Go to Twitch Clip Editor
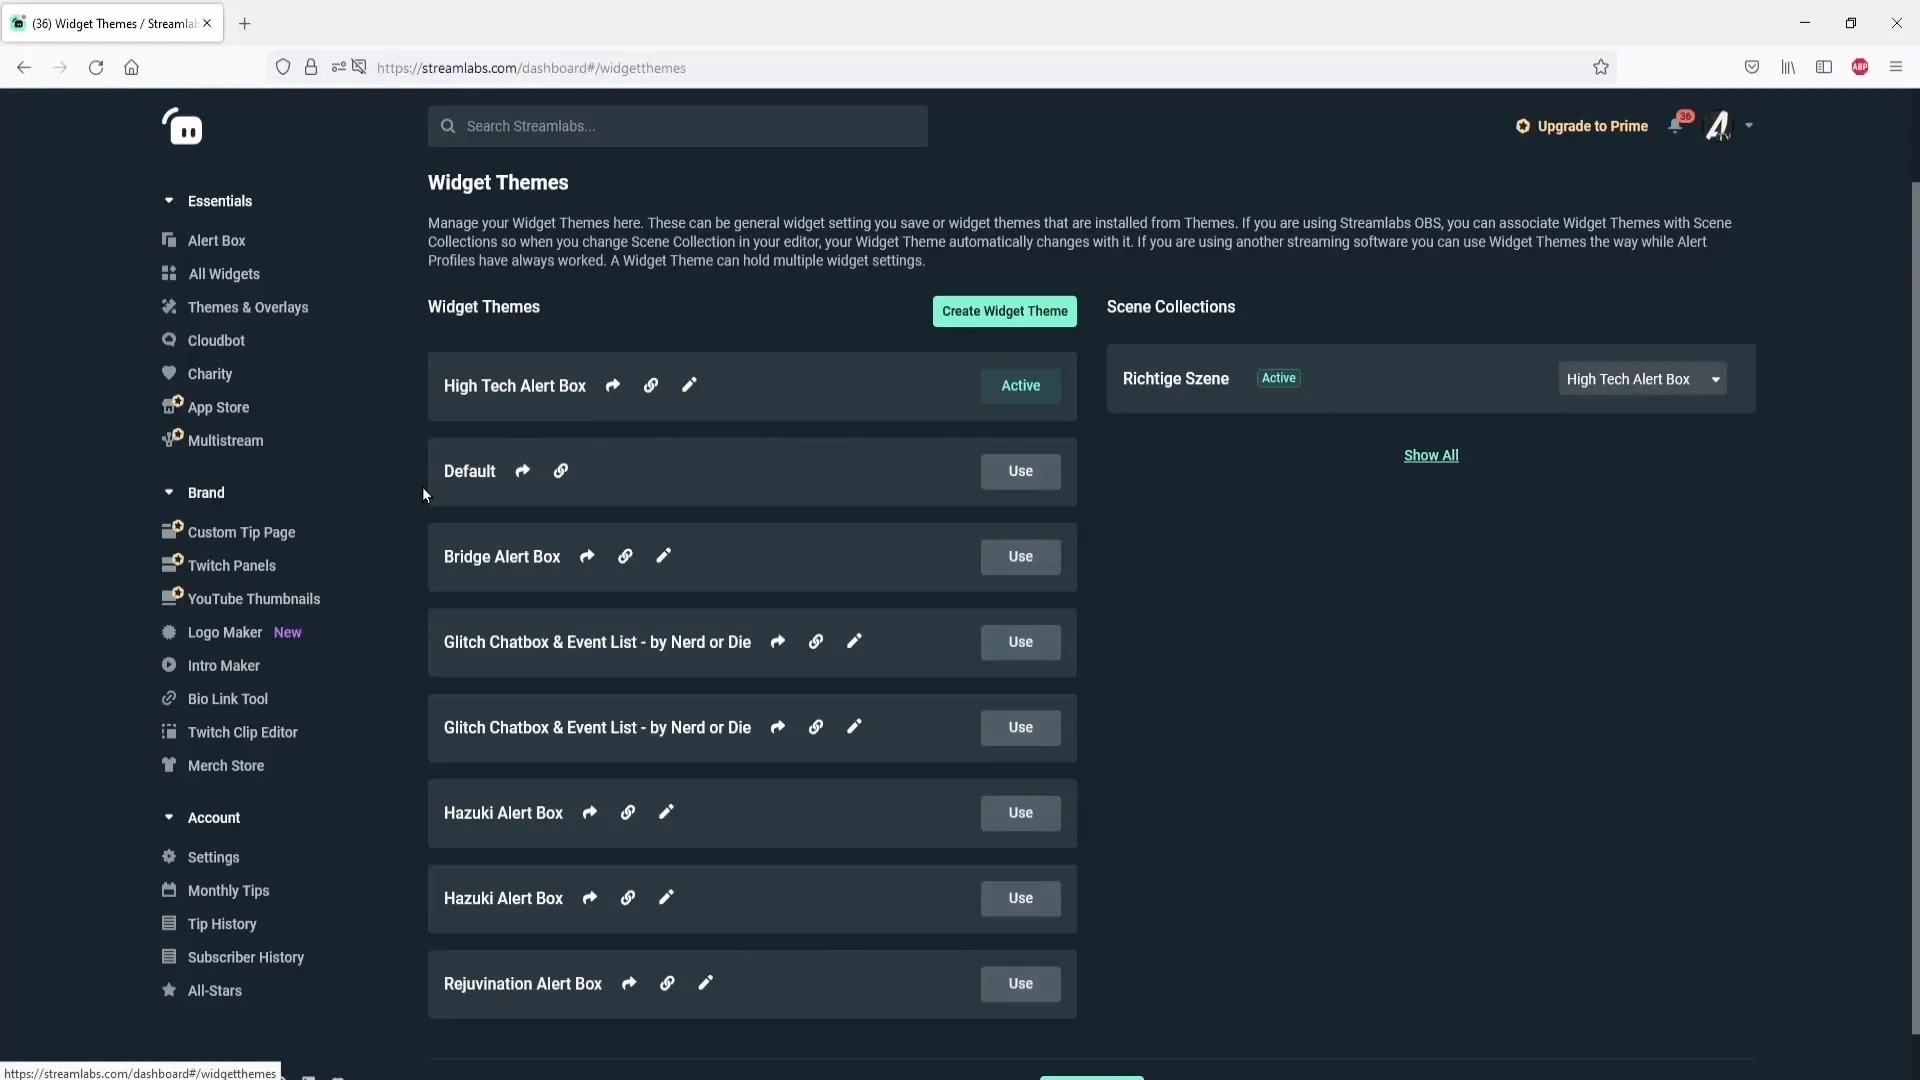This screenshot has height=1080, width=1920. click(242, 732)
